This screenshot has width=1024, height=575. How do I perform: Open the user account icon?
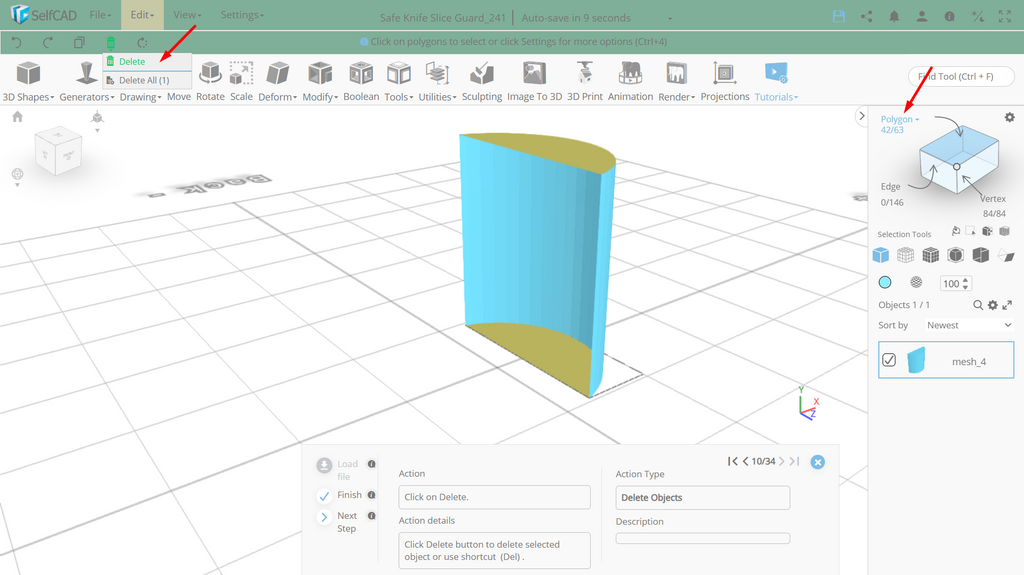tap(921, 17)
